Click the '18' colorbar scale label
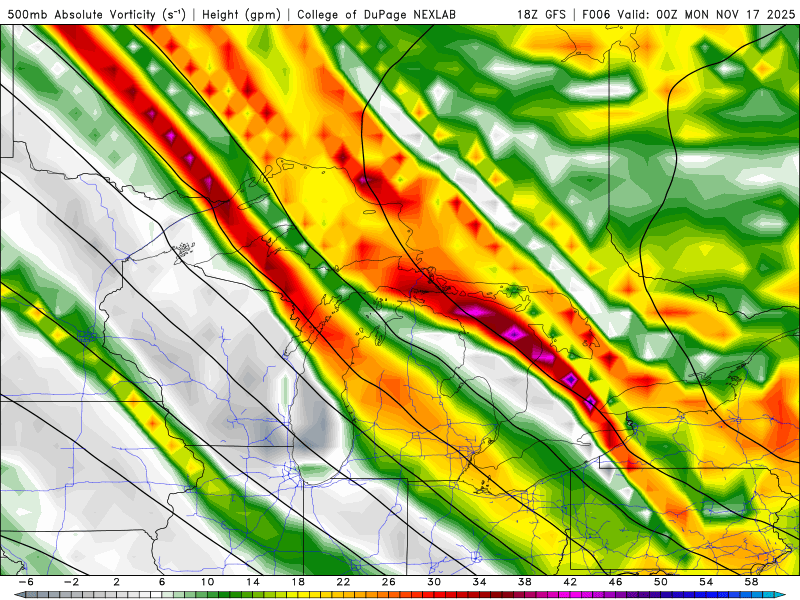 coord(298,582)
